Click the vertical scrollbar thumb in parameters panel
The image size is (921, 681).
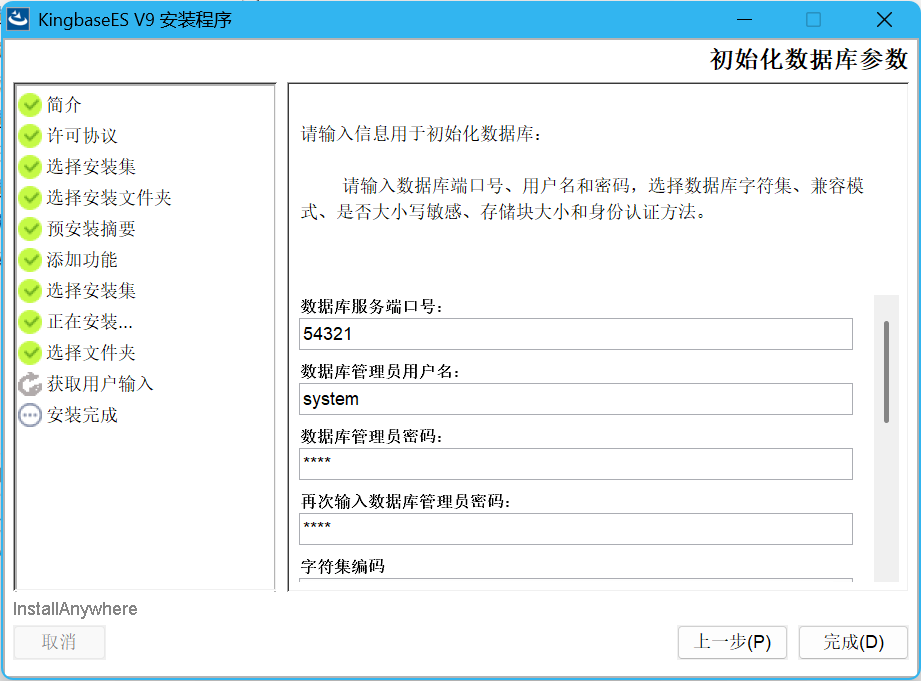886,372
